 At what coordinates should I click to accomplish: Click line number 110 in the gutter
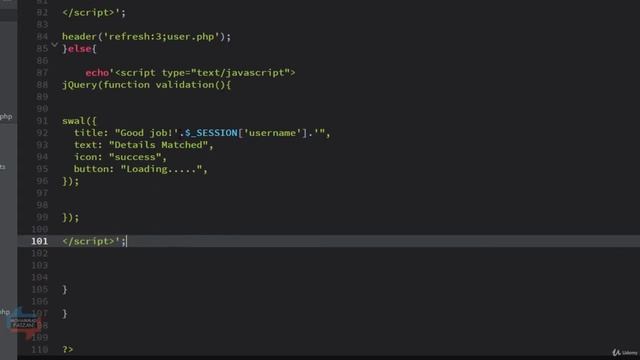[40, 349]
